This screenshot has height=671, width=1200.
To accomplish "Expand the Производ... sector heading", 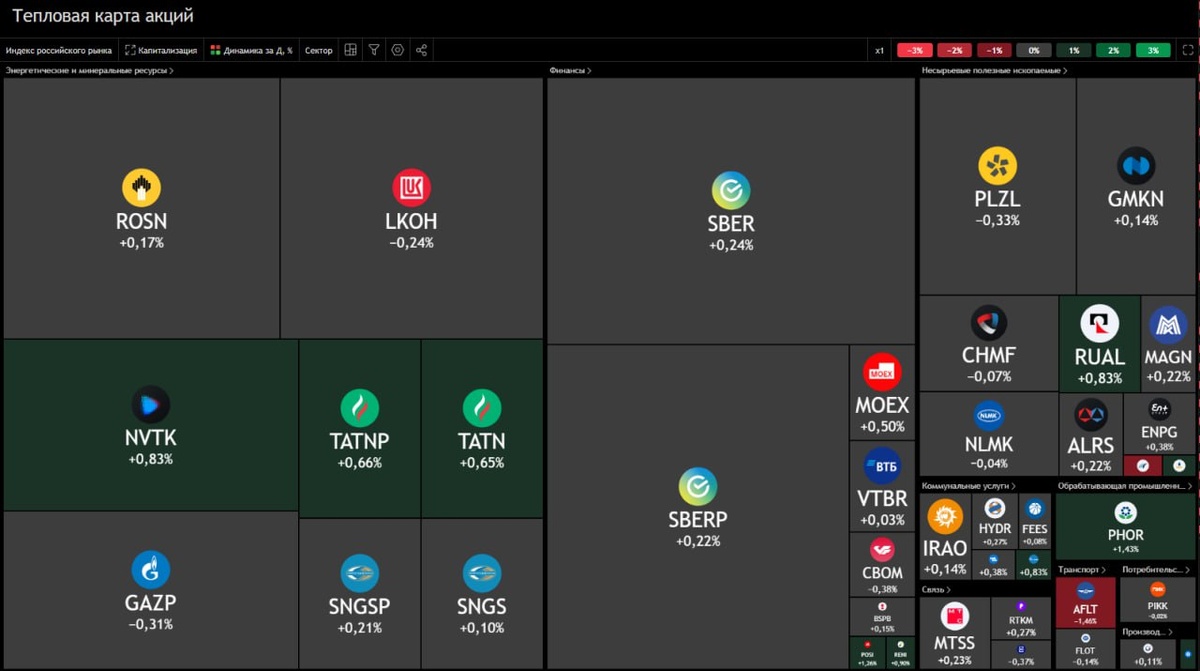I will (x=1148, y=632).
